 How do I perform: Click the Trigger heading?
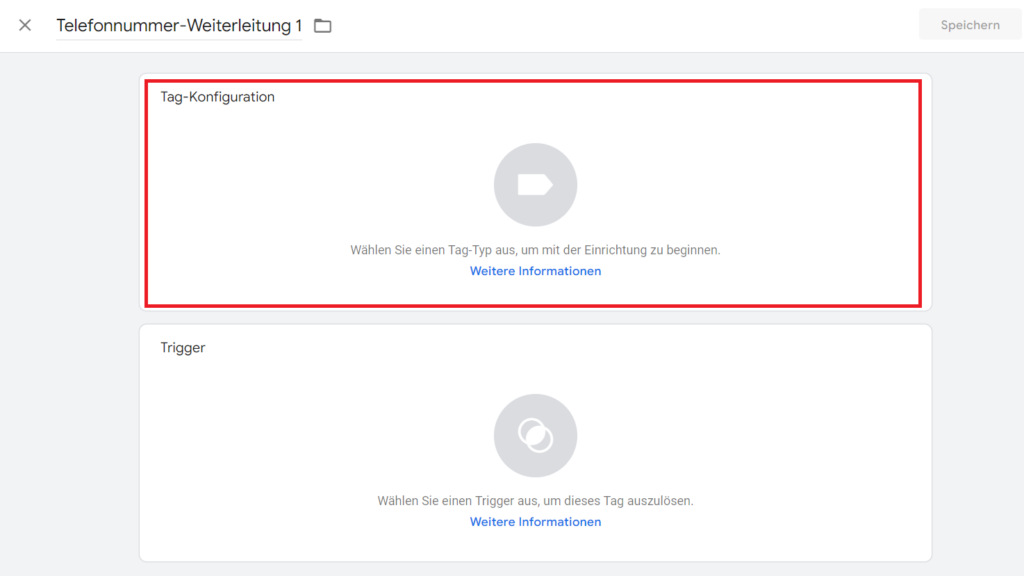[x=183, y=347]
